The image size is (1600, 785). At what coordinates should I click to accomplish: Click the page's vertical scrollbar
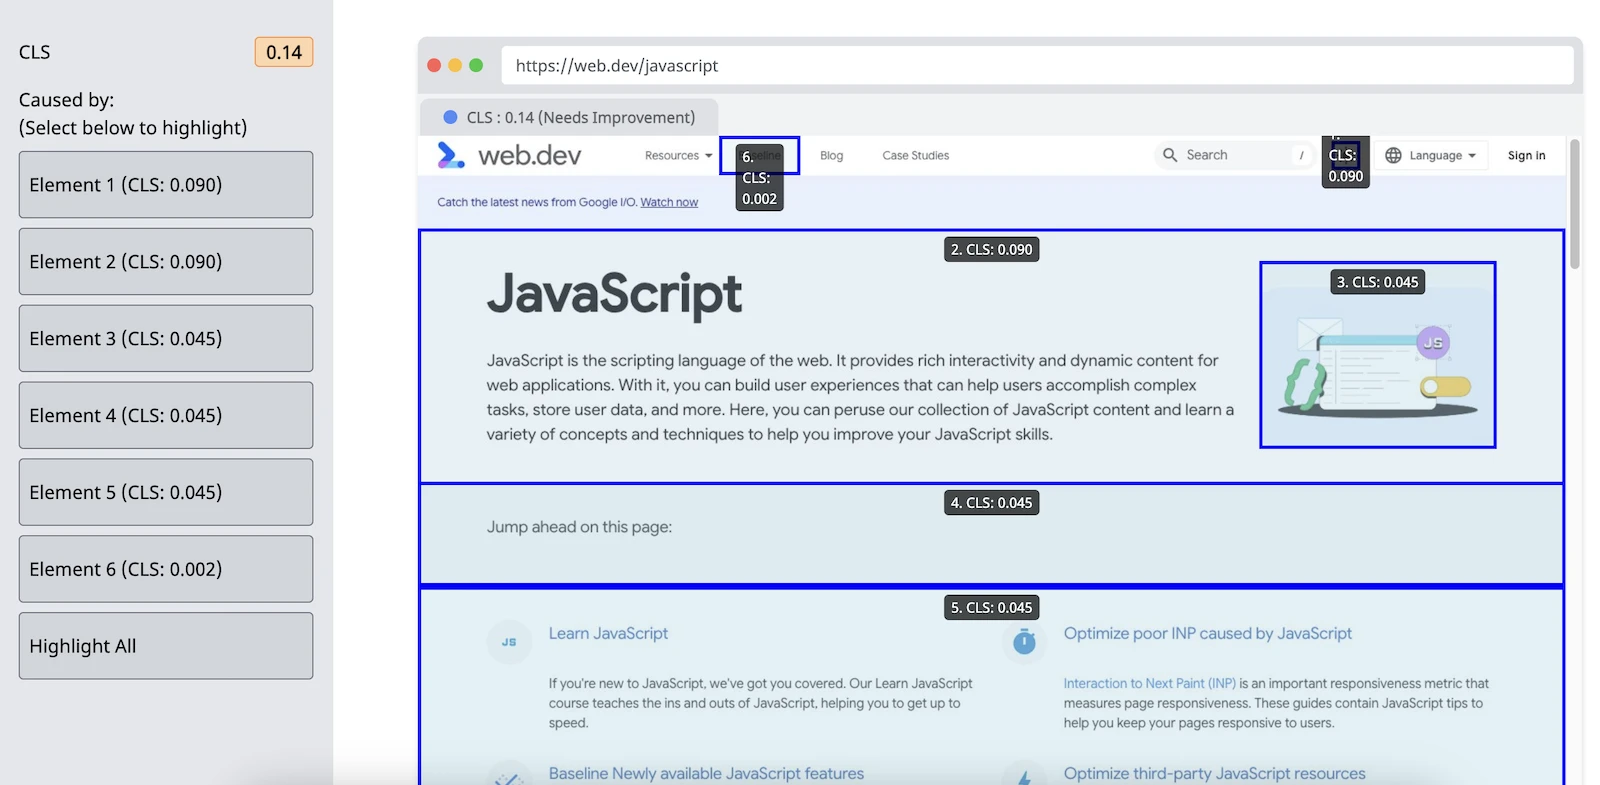coord(1574,205)
